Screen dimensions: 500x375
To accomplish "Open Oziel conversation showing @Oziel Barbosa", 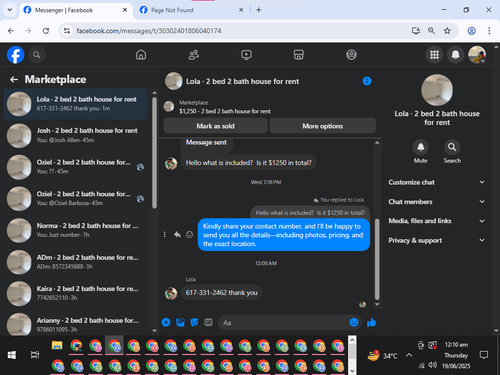I will (x=76, y=199).
